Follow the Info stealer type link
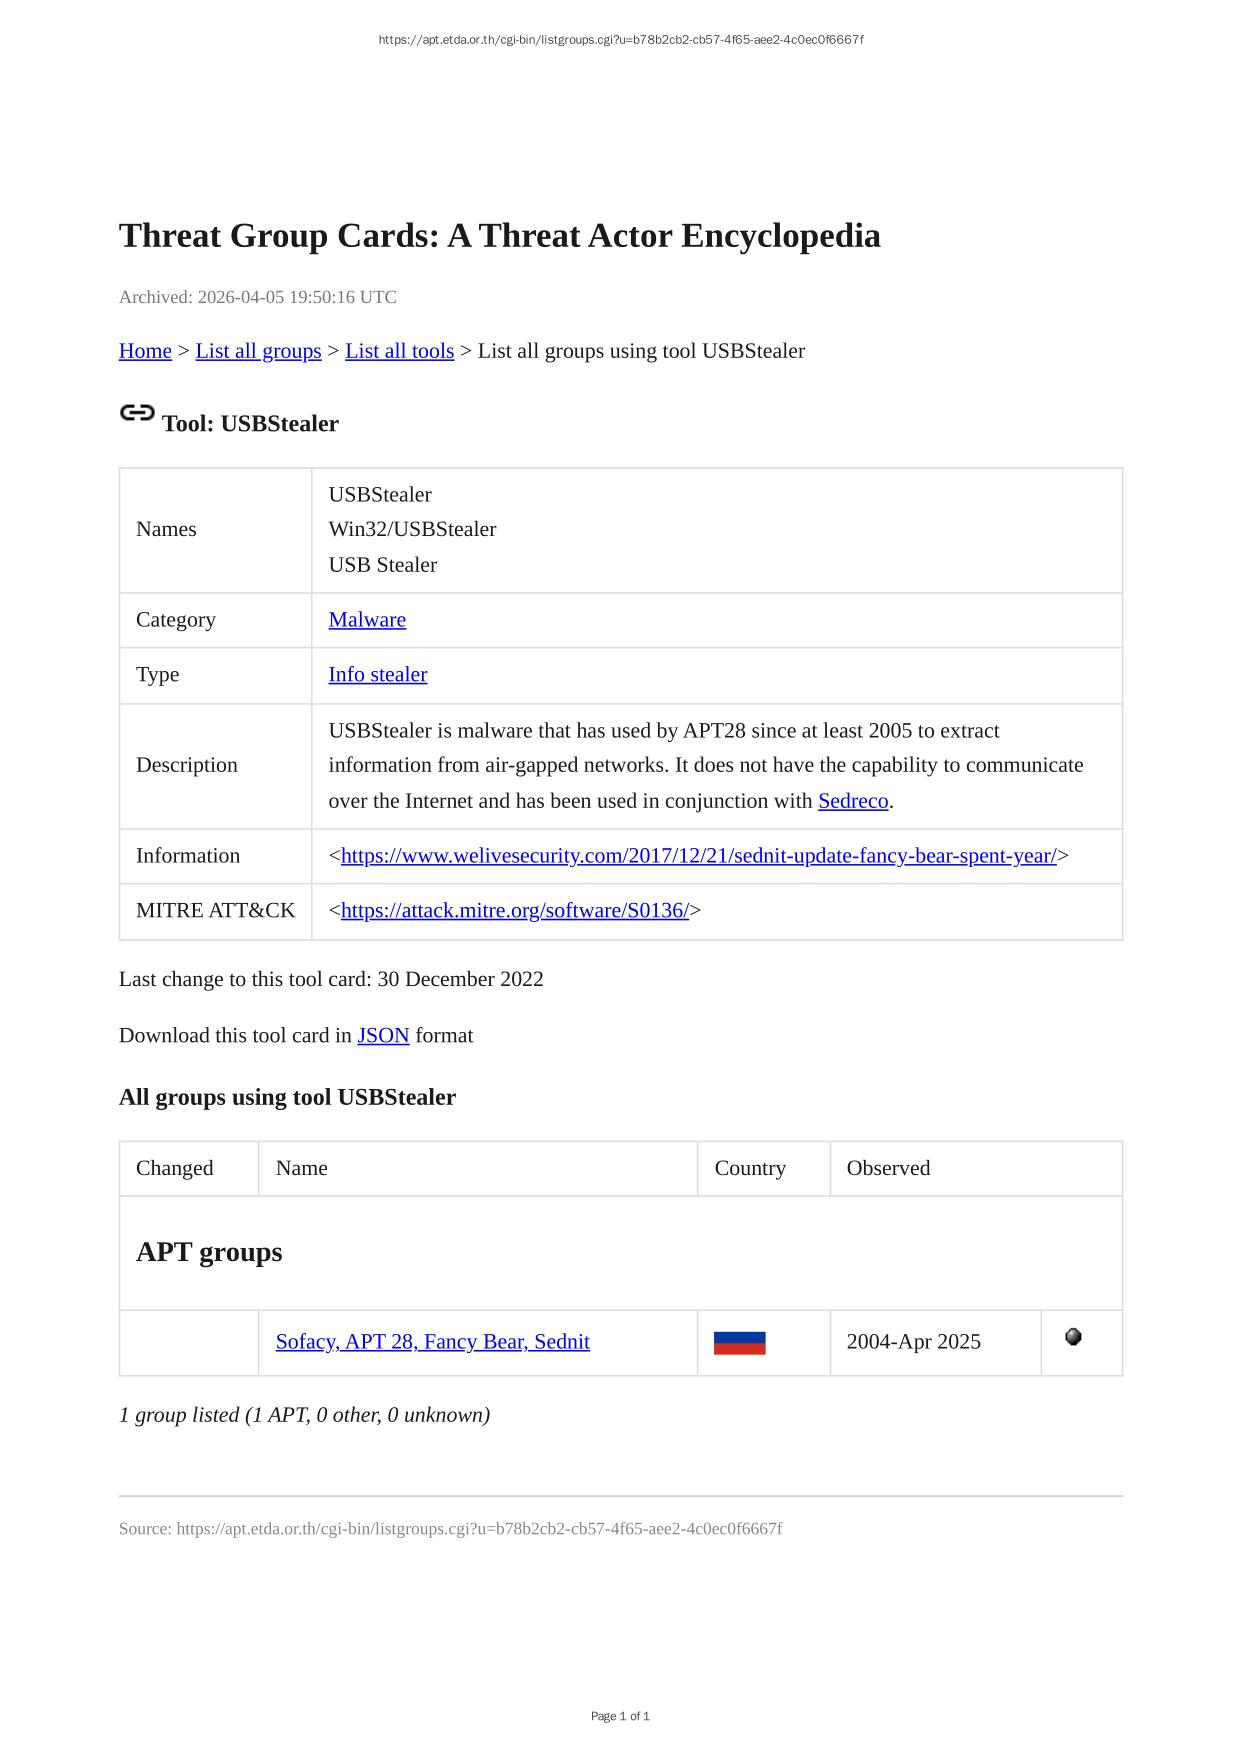This screenshot has height=1756, width=1242. 377,675
